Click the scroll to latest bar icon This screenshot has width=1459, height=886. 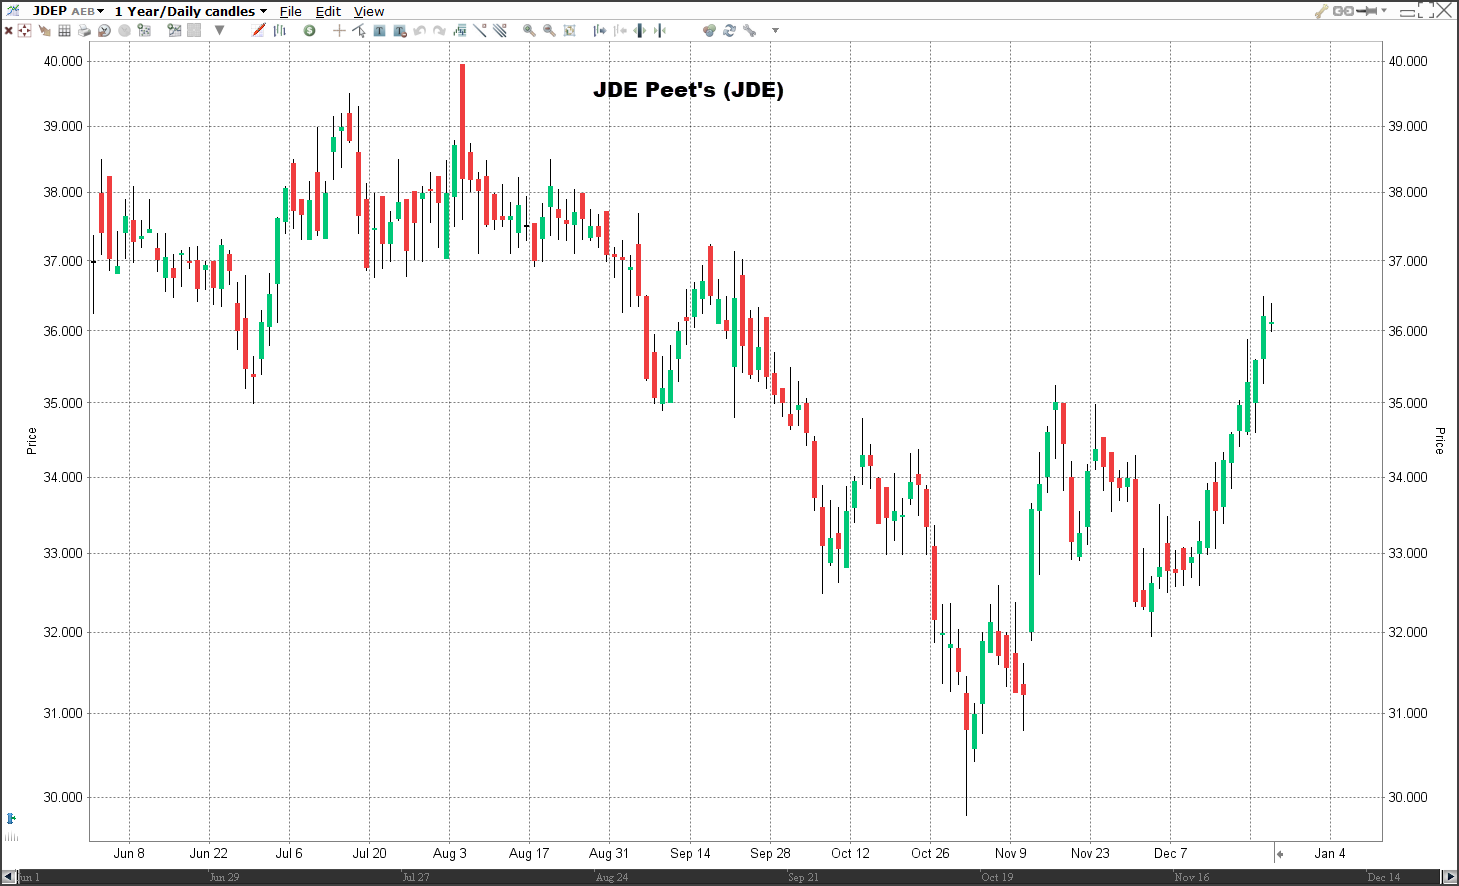coord(660,31)
